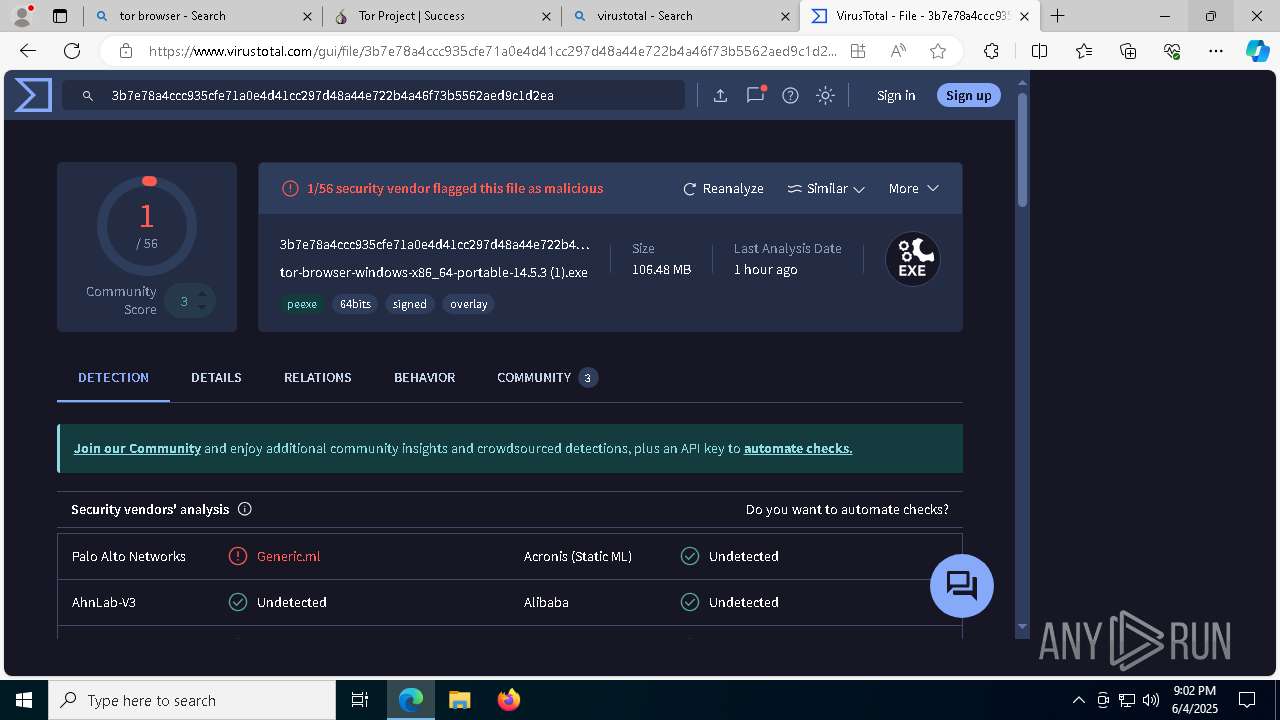Click the Alibaba vendor name
This screenshot has height=720, width=1280.
click(546, 602)
